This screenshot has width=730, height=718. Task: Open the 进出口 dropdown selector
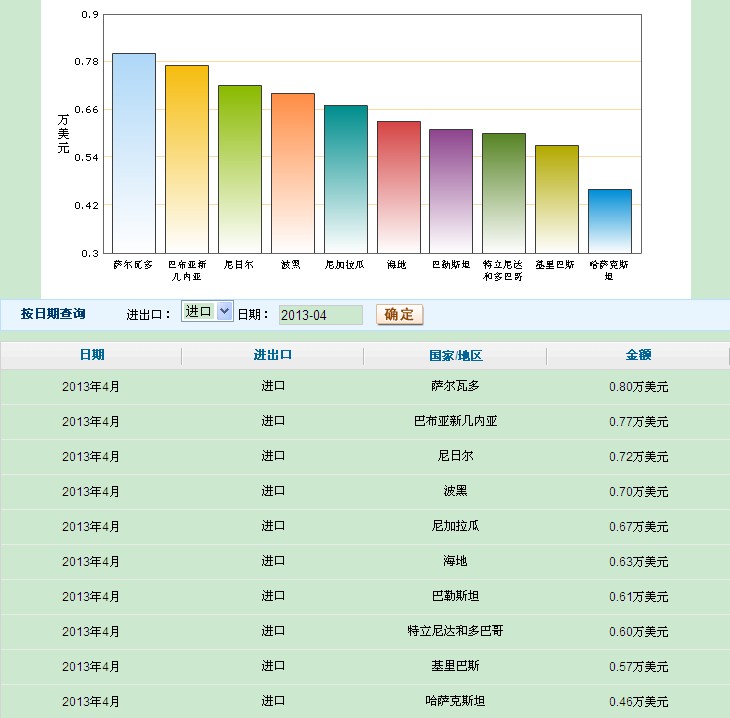[x=207, y=311]
